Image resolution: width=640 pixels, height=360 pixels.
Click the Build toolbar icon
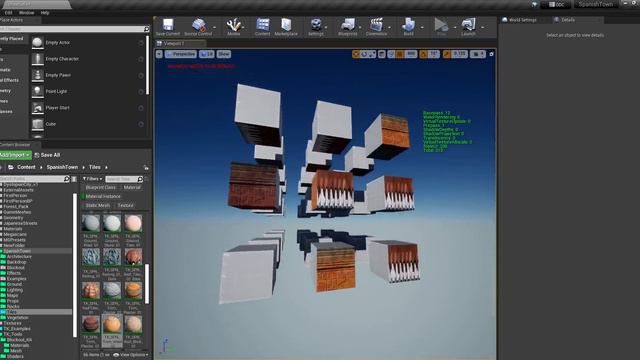click(x=408, y=24)
